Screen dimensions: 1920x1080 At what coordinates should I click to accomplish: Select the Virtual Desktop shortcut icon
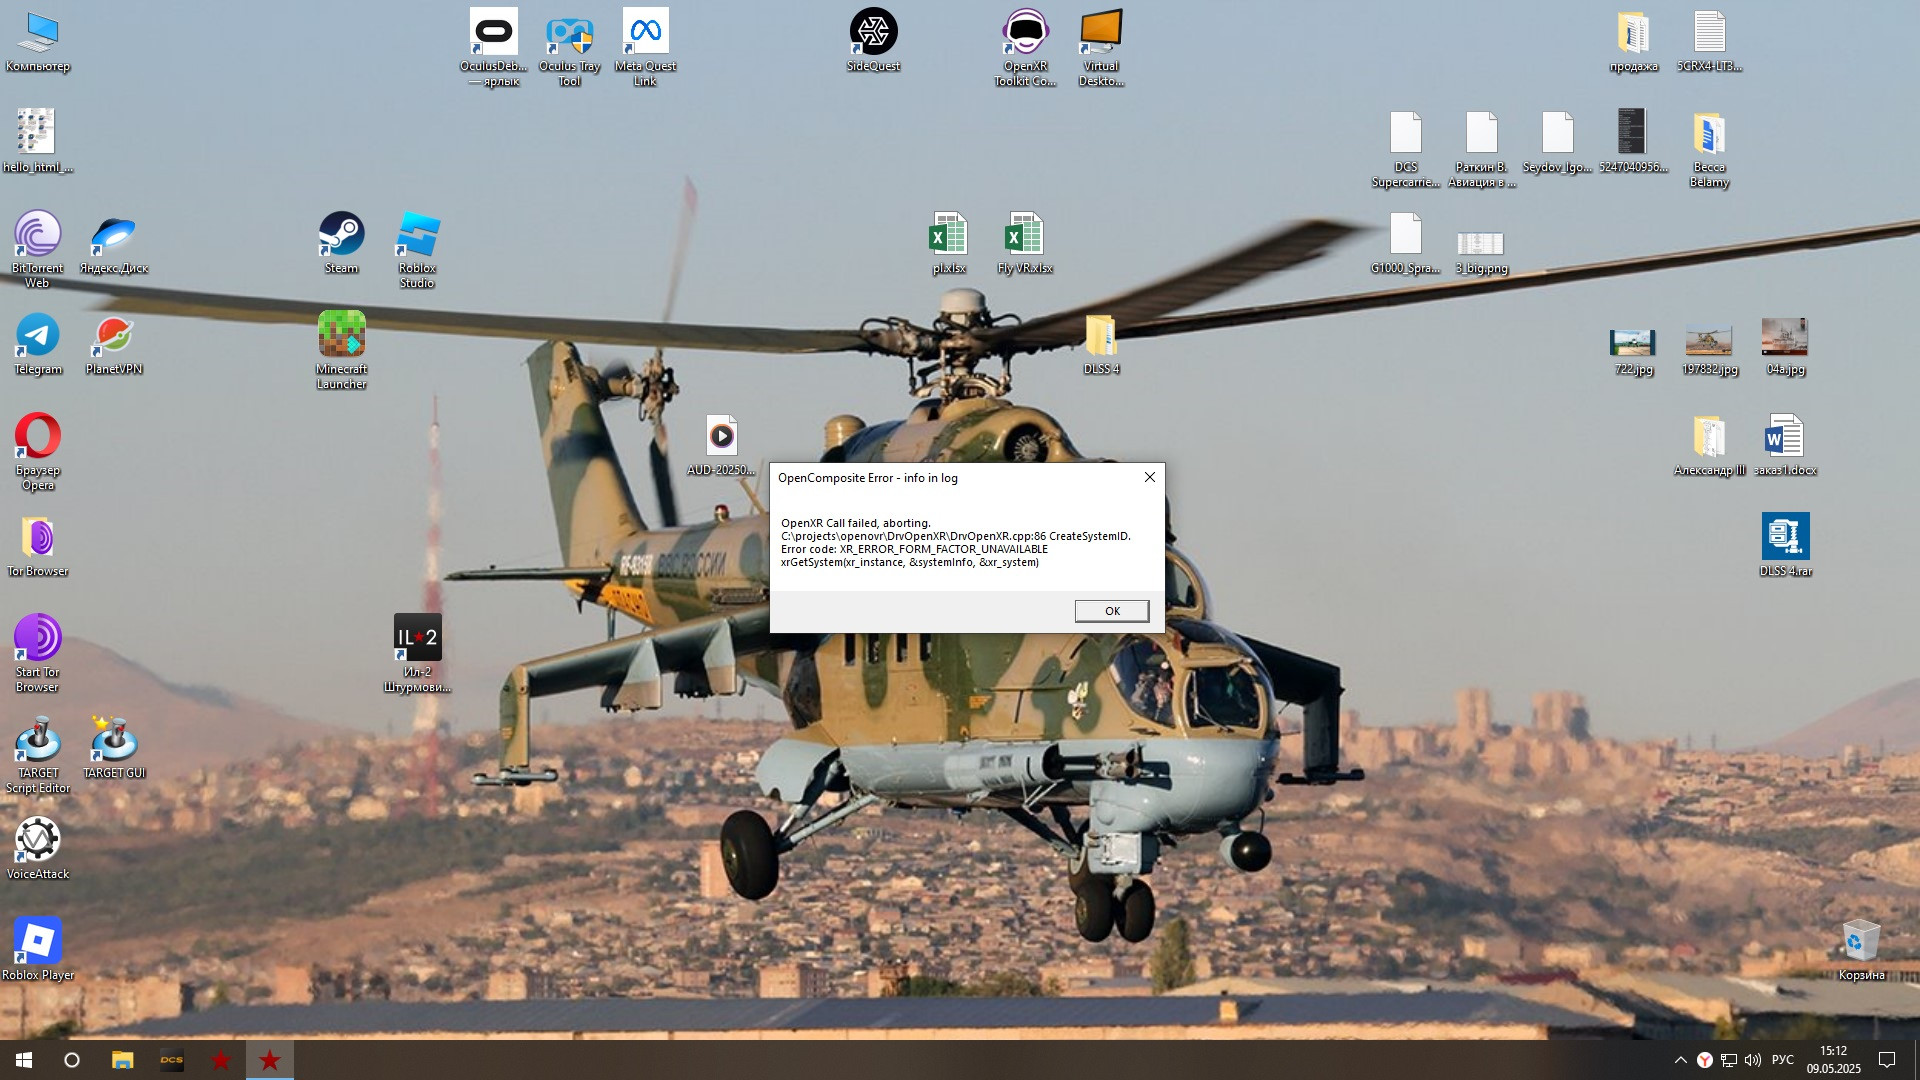tap(1101, 48)
